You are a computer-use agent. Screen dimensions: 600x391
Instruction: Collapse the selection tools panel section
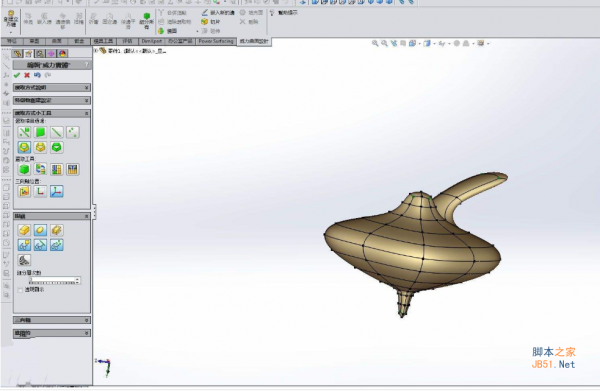52,113
